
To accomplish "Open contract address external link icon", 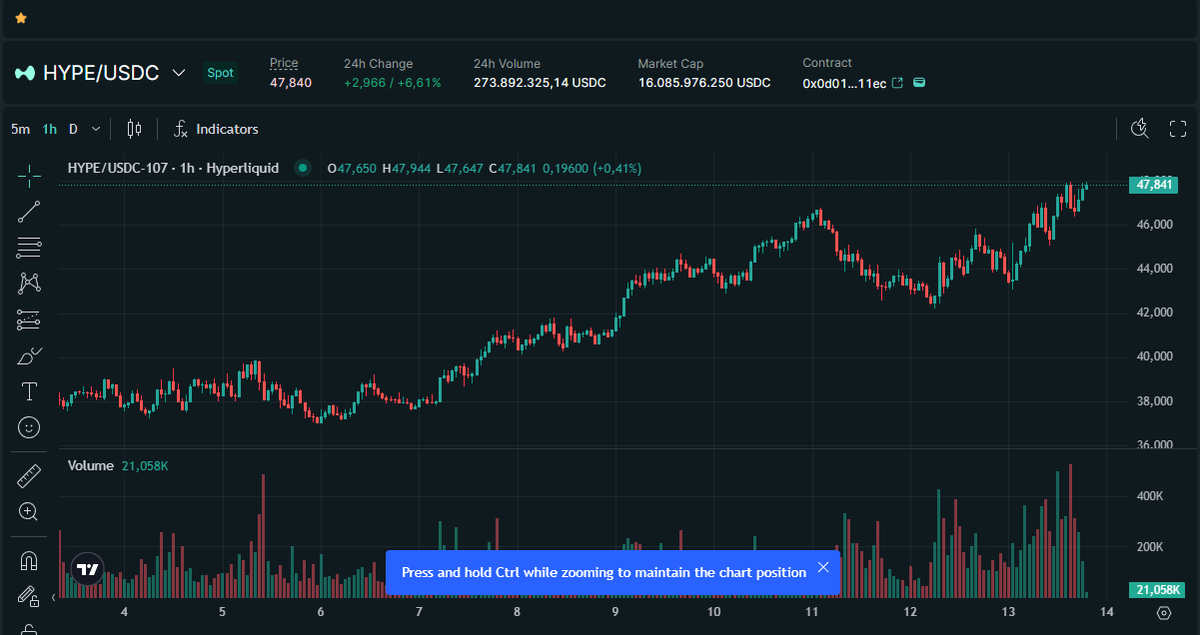I will pos(897,83).
